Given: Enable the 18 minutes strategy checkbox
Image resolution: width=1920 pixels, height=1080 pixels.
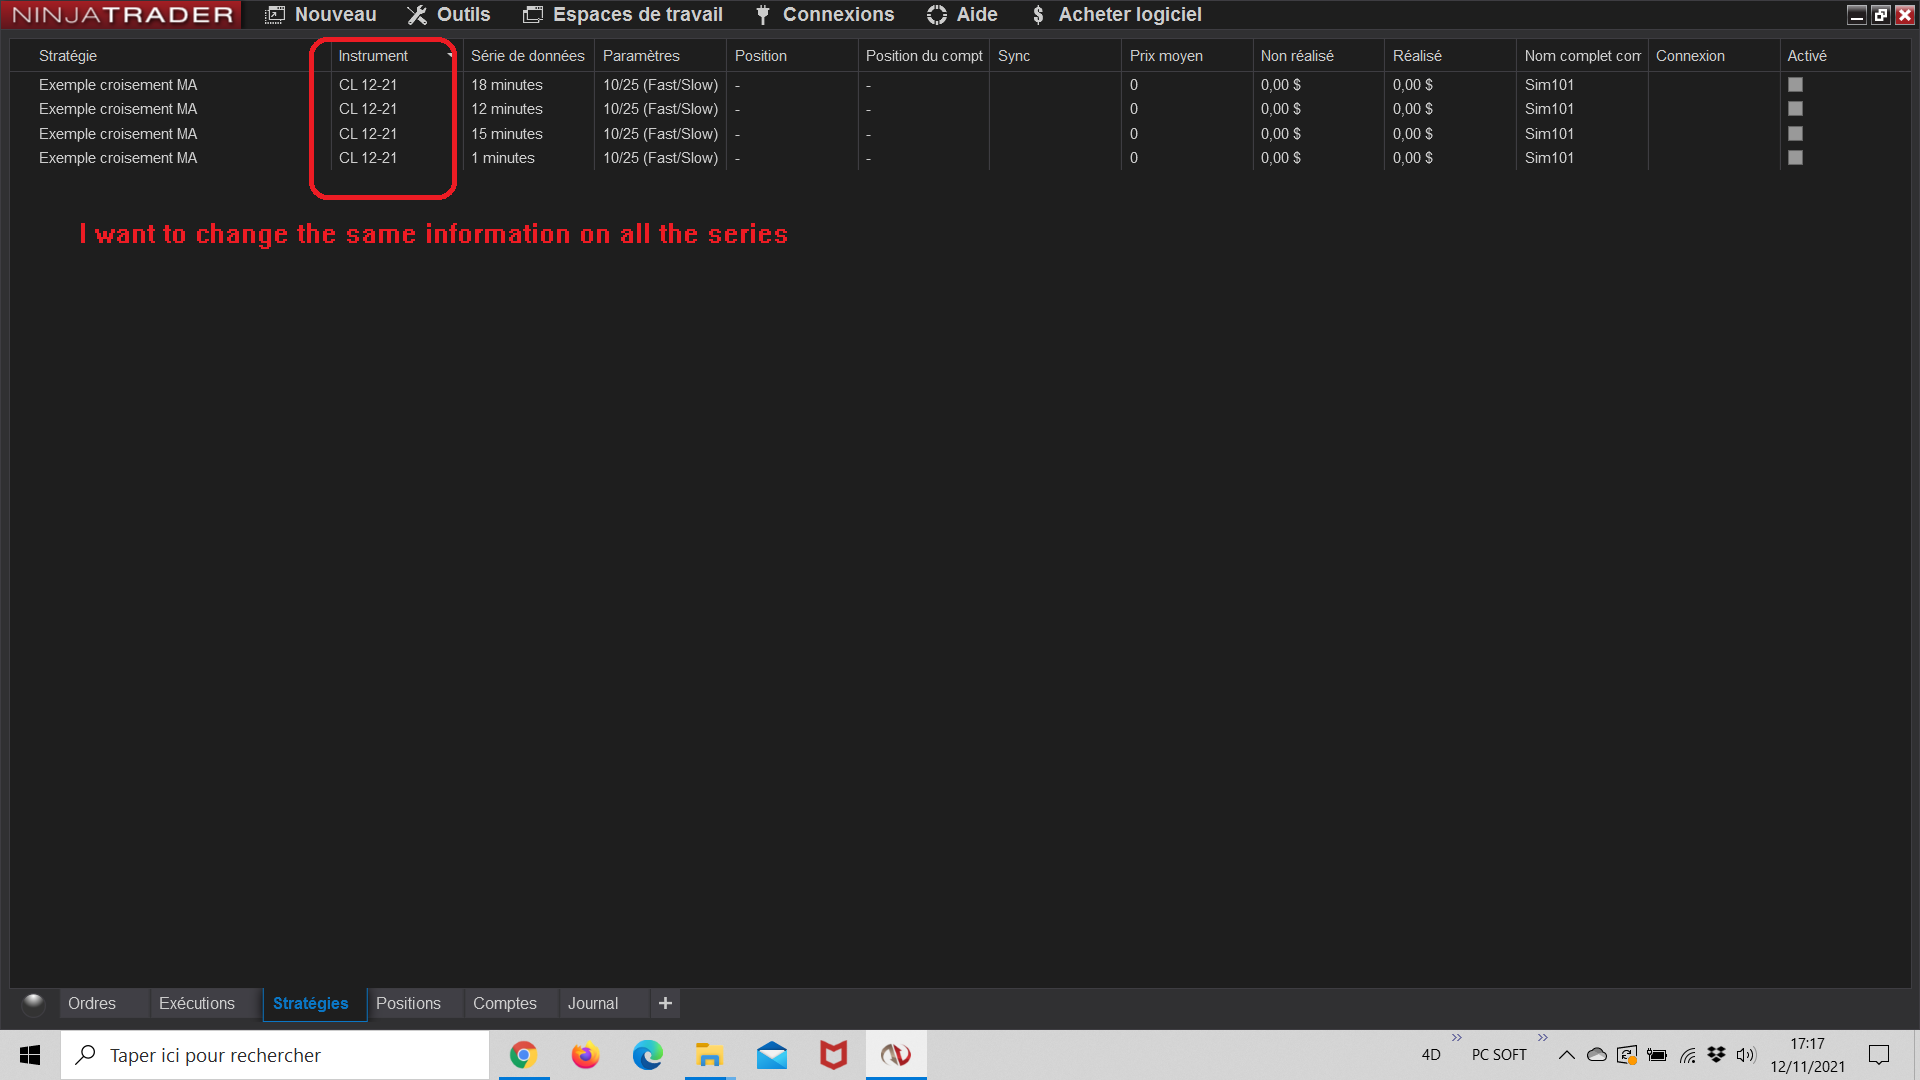Looking at the screenshot, I should tap(1795, 85).
